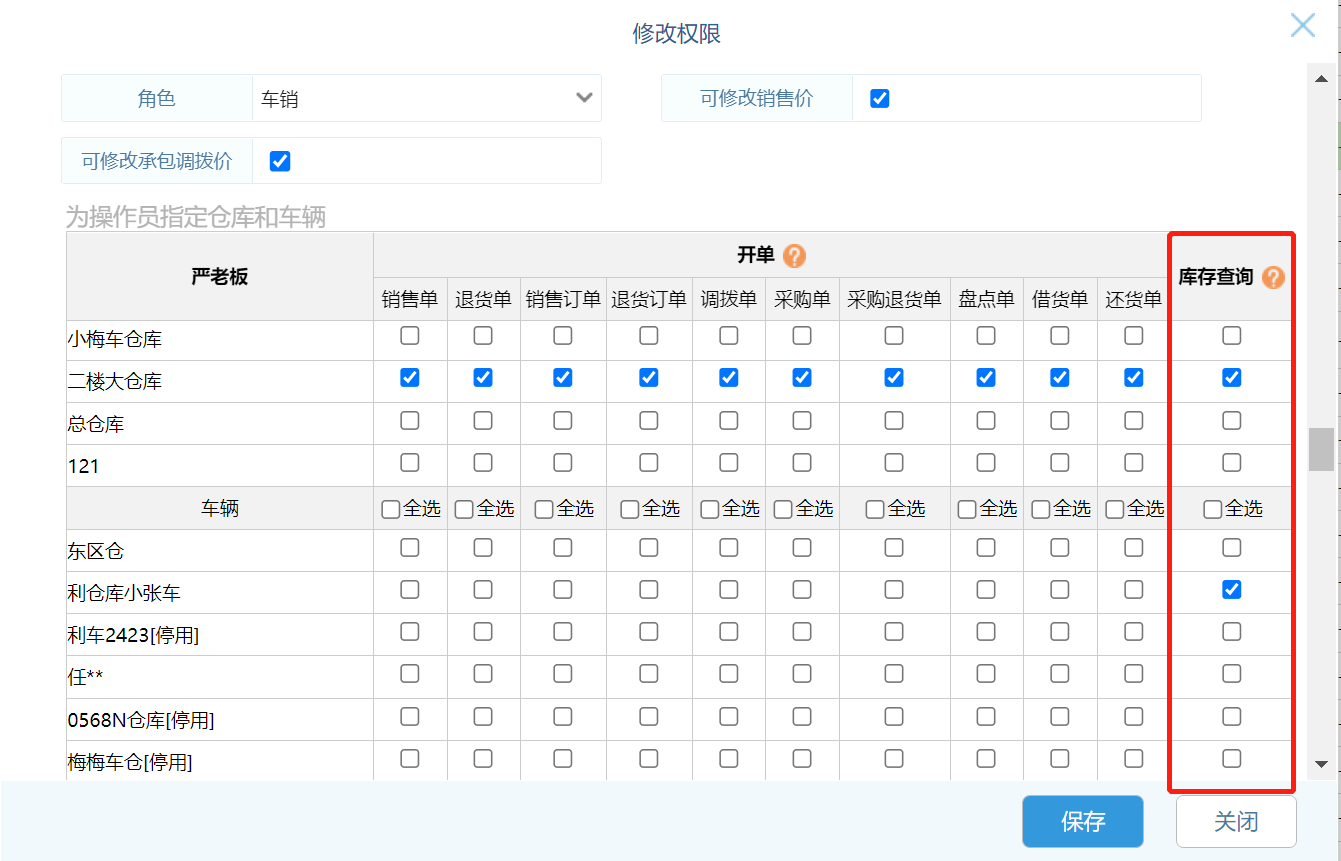The width and height of the screenshot is (1341, 861).
Task: Click the 梅梅车仓[停用] row label
Action: (x=130, y=762)
